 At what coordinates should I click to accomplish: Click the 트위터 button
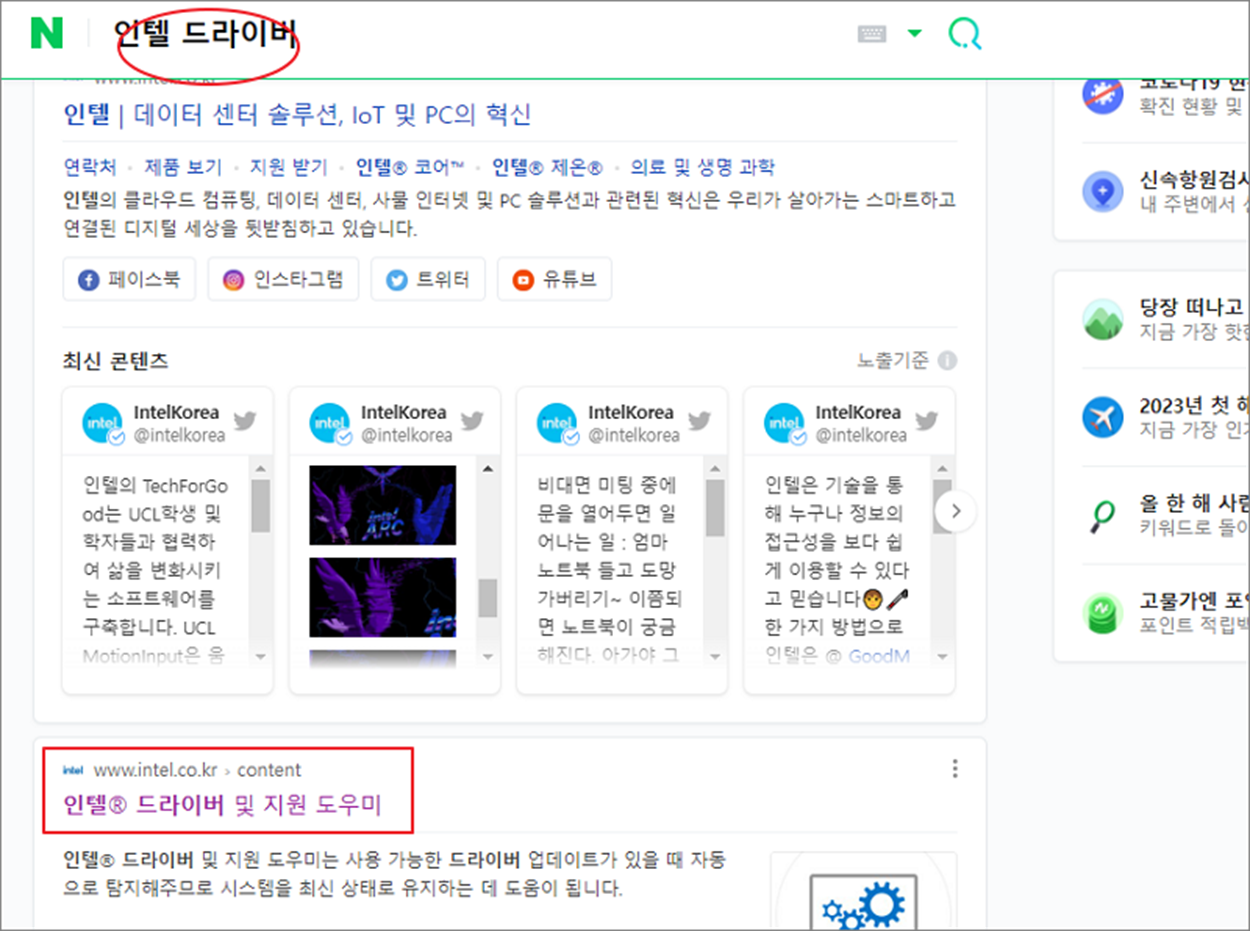pyautogui.click(x=428, y=279)
